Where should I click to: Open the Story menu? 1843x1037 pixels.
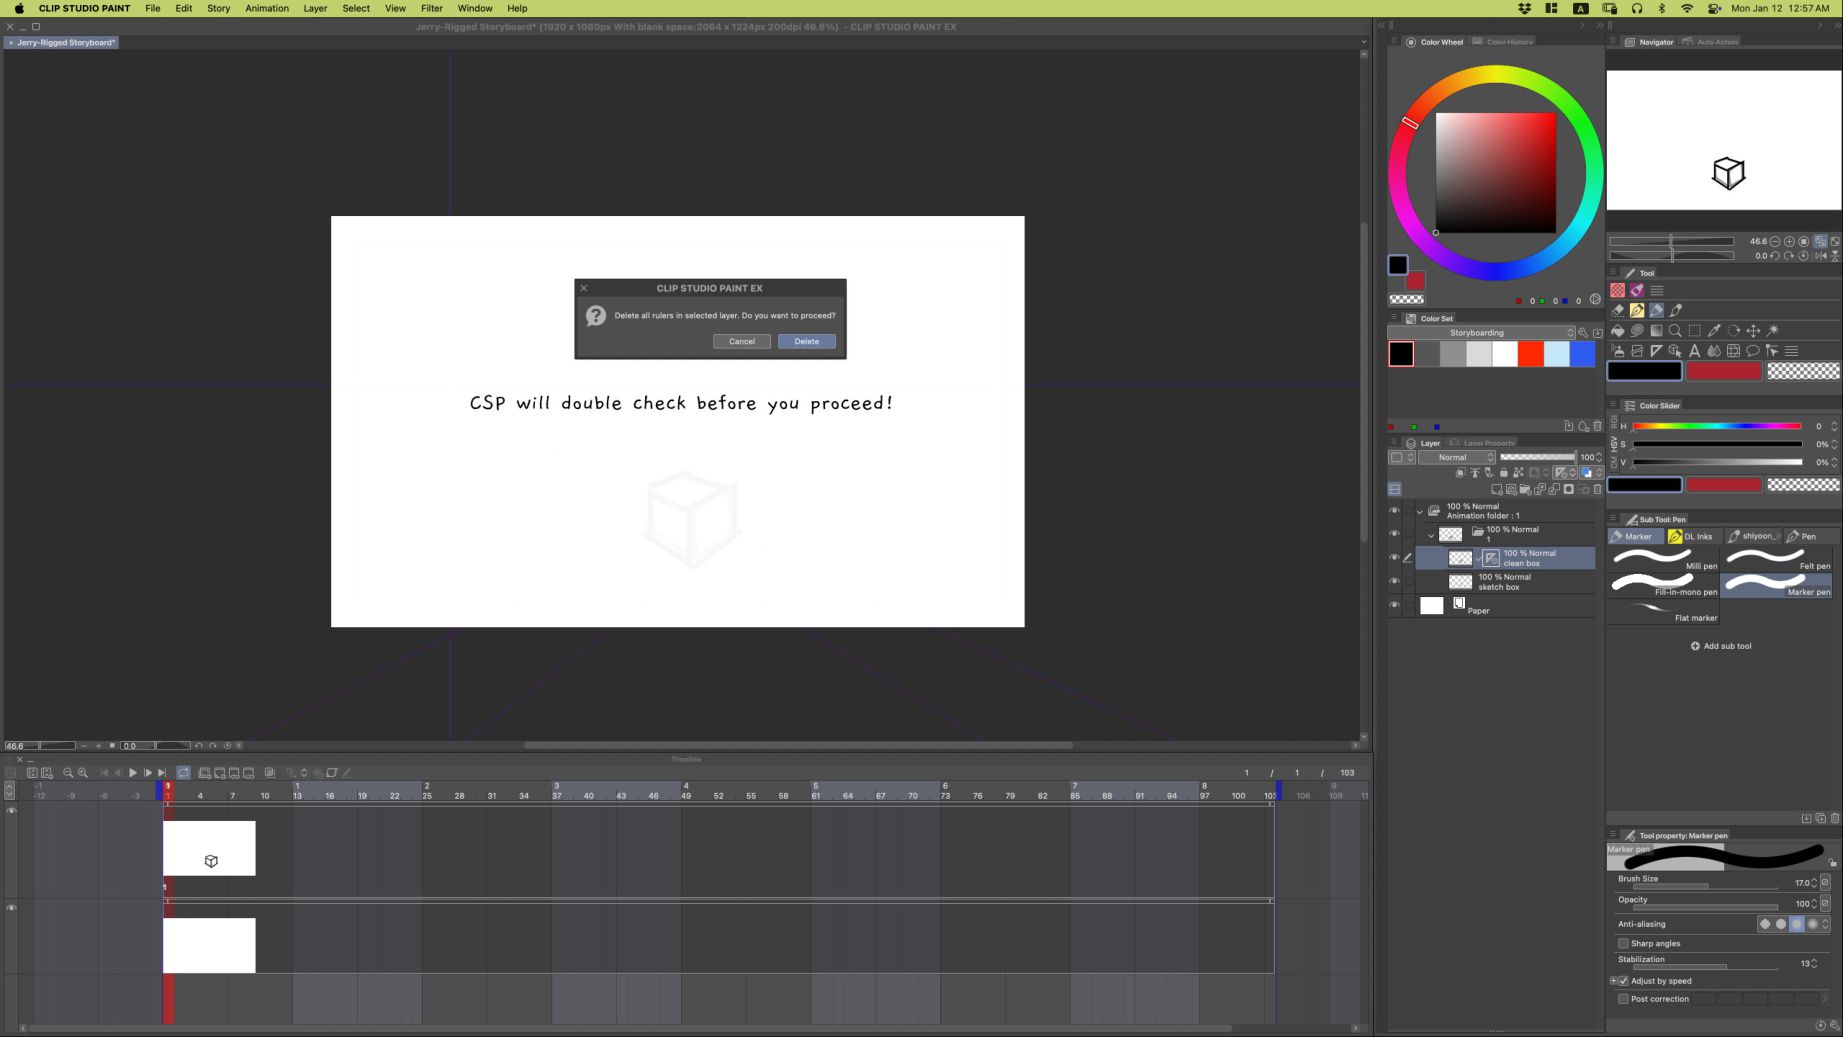tap(218, 8)
